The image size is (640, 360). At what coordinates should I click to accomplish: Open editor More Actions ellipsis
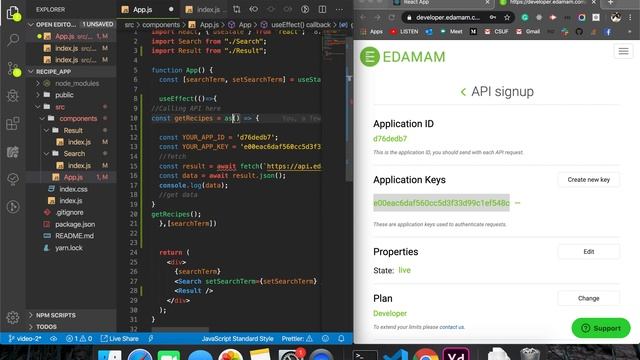[339, 9]
